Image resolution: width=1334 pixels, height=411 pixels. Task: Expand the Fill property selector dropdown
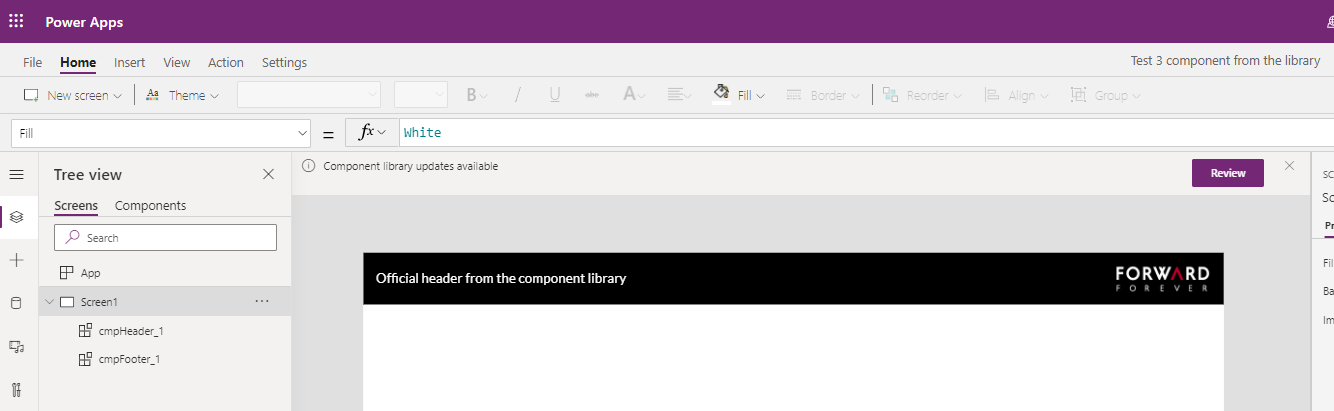tap(303, 133)
